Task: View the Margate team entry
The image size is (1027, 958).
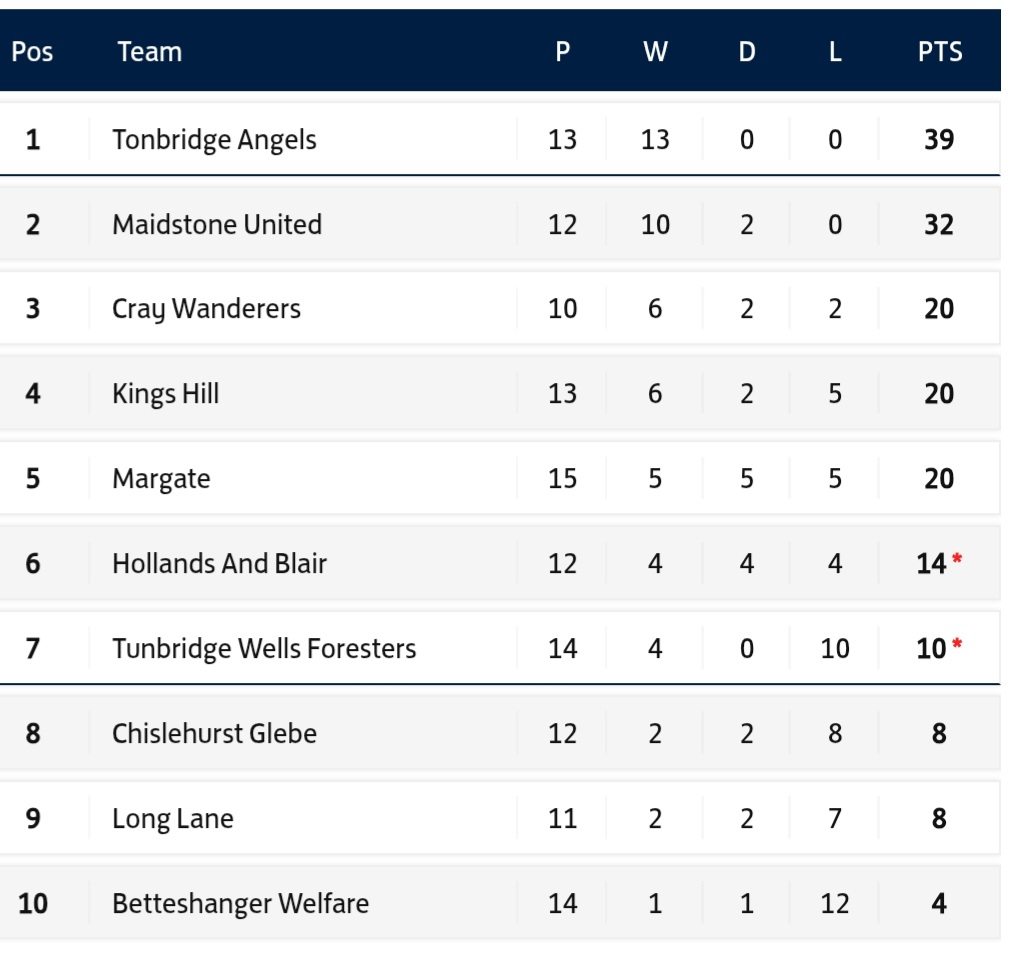Action: click(161, 479)
